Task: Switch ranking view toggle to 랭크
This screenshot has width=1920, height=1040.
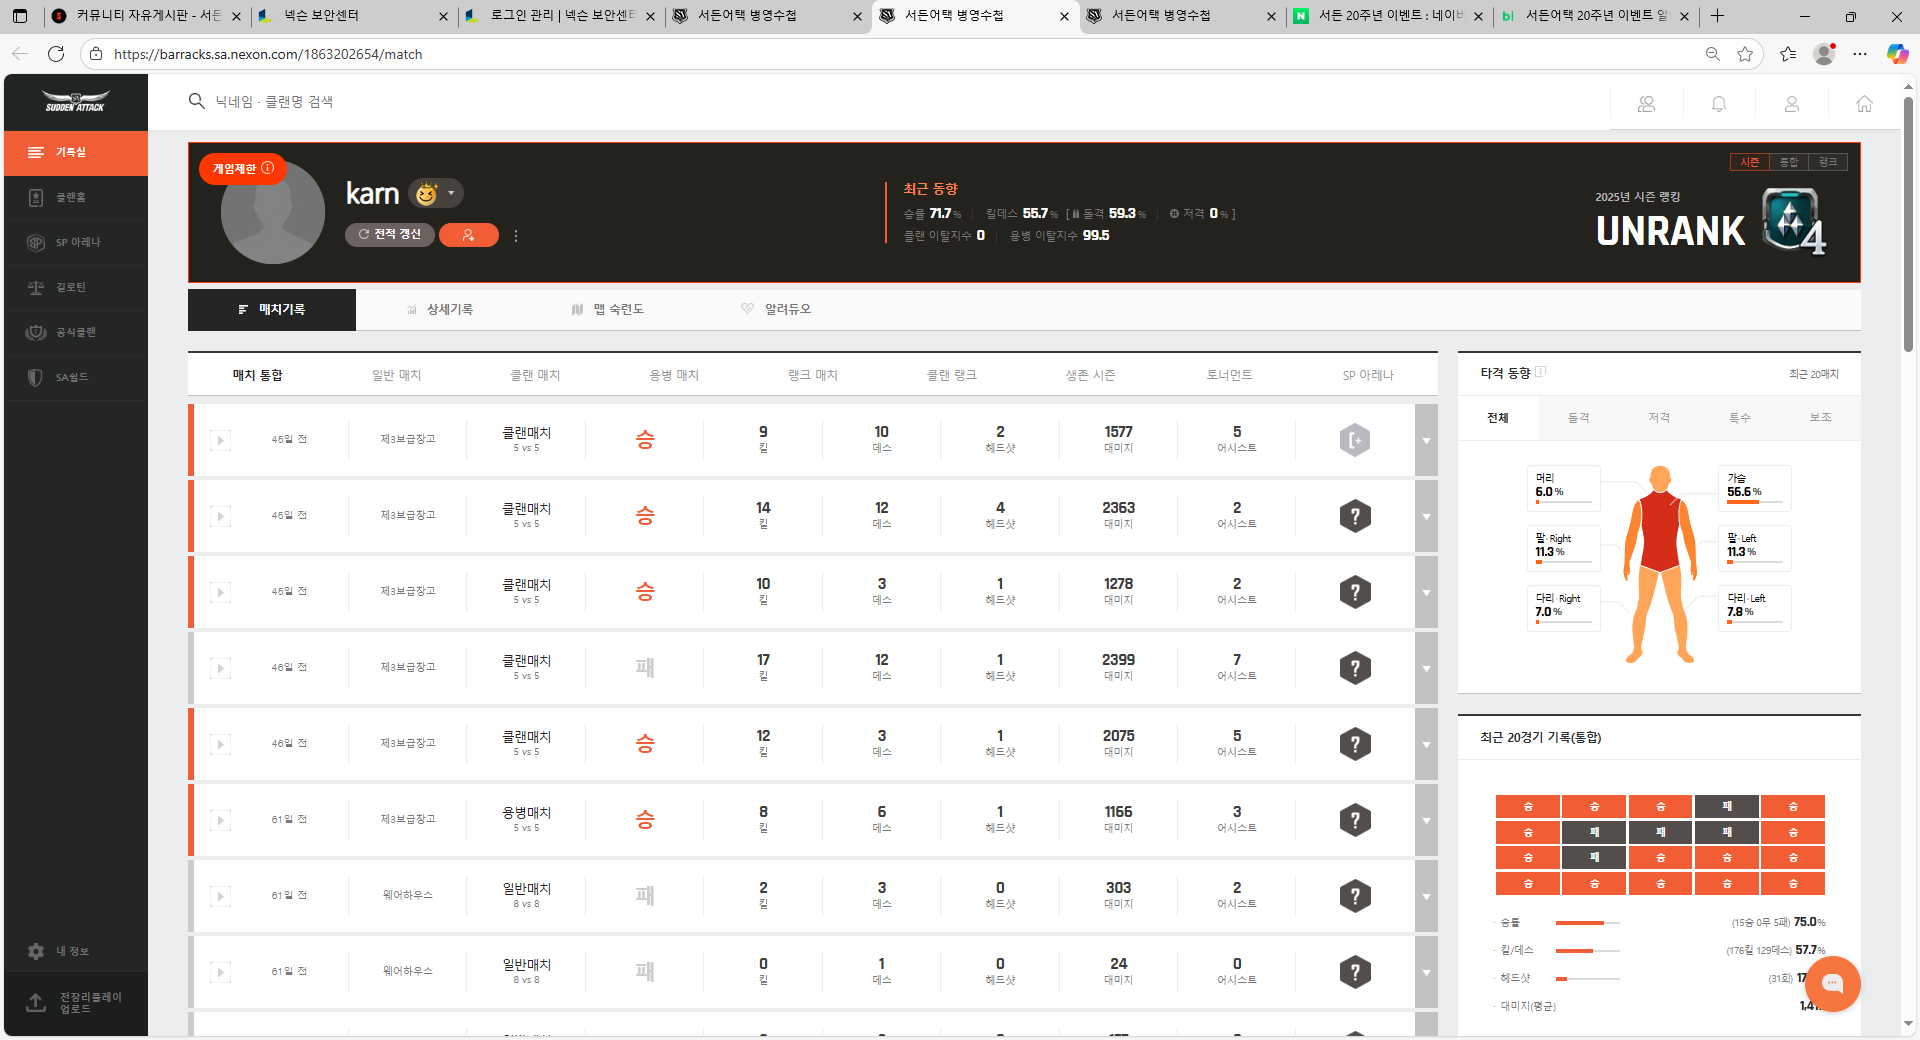Action: [x=1827, y=162]
